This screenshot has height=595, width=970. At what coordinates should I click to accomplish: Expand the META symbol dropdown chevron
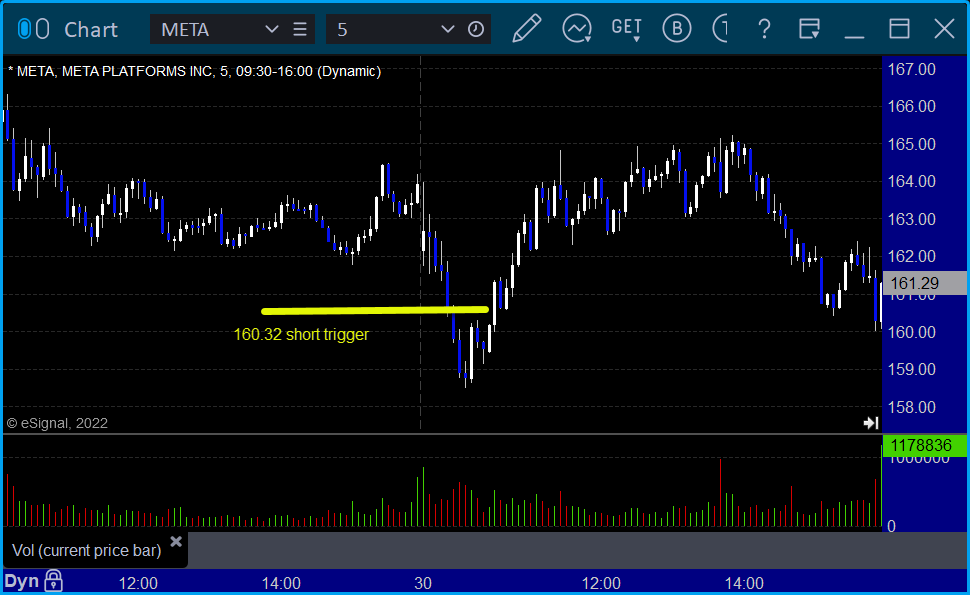(272, 29)
